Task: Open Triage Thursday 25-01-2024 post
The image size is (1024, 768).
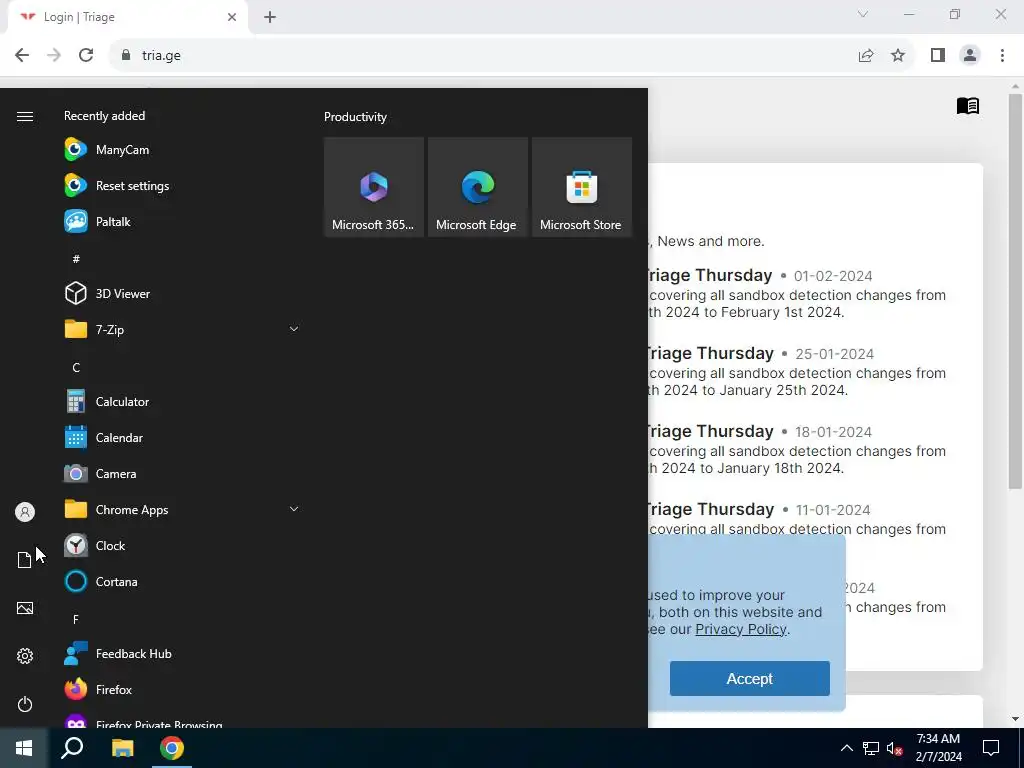Action: pyautogui.click(x=709, y=353)
